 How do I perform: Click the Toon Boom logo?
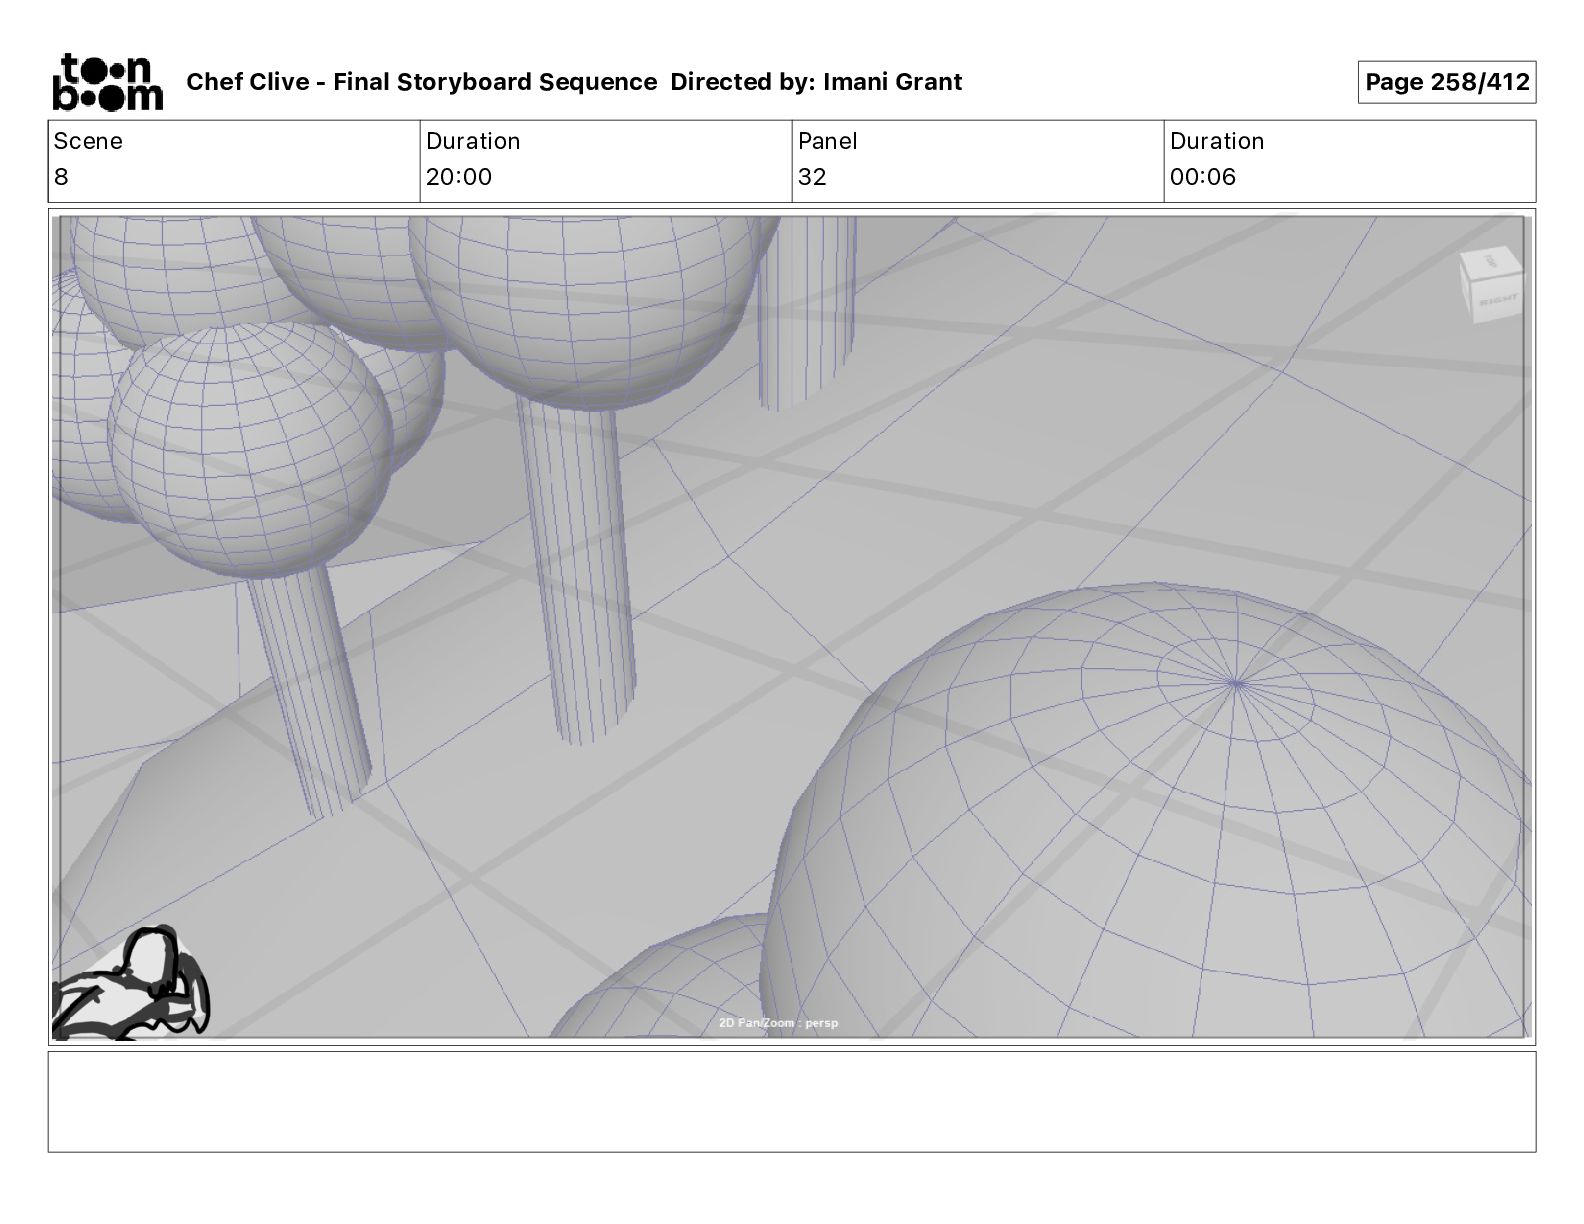click(x=107, y=82)
